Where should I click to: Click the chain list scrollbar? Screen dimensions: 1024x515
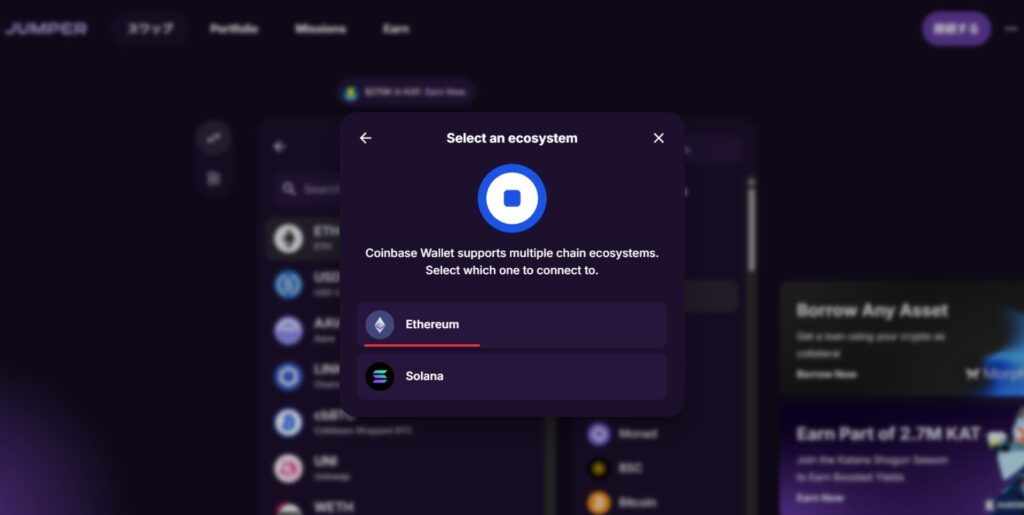click(752, 230)
